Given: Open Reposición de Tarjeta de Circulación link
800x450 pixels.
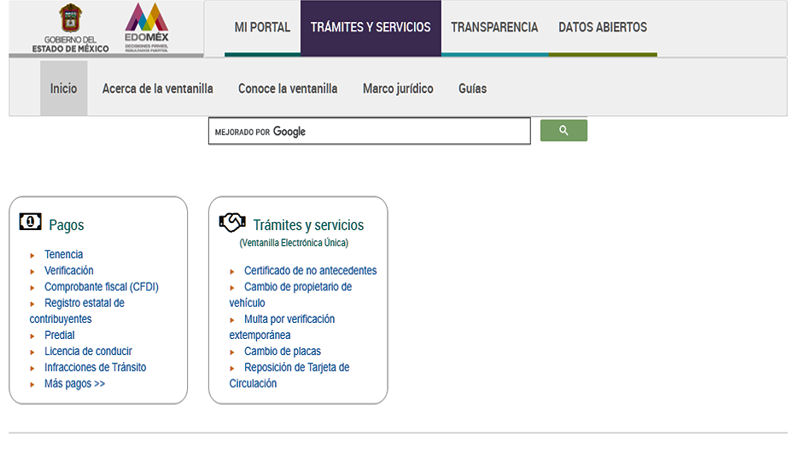Looking at the screenshot, I should 289,376.
